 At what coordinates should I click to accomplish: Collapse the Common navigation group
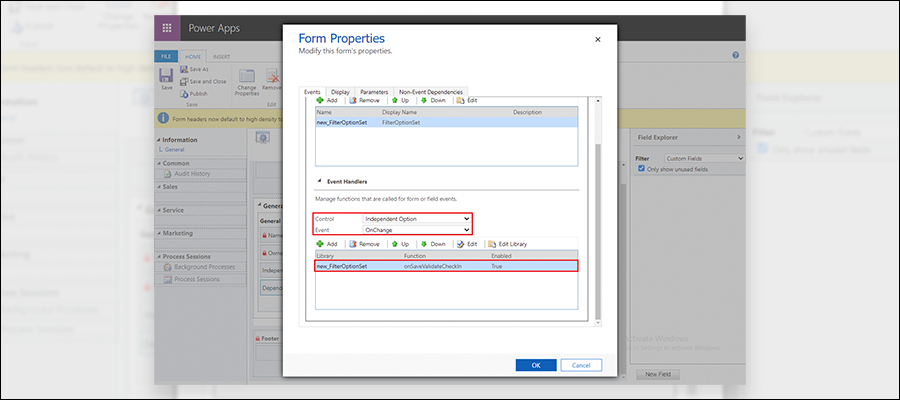(x=159, y=163)
